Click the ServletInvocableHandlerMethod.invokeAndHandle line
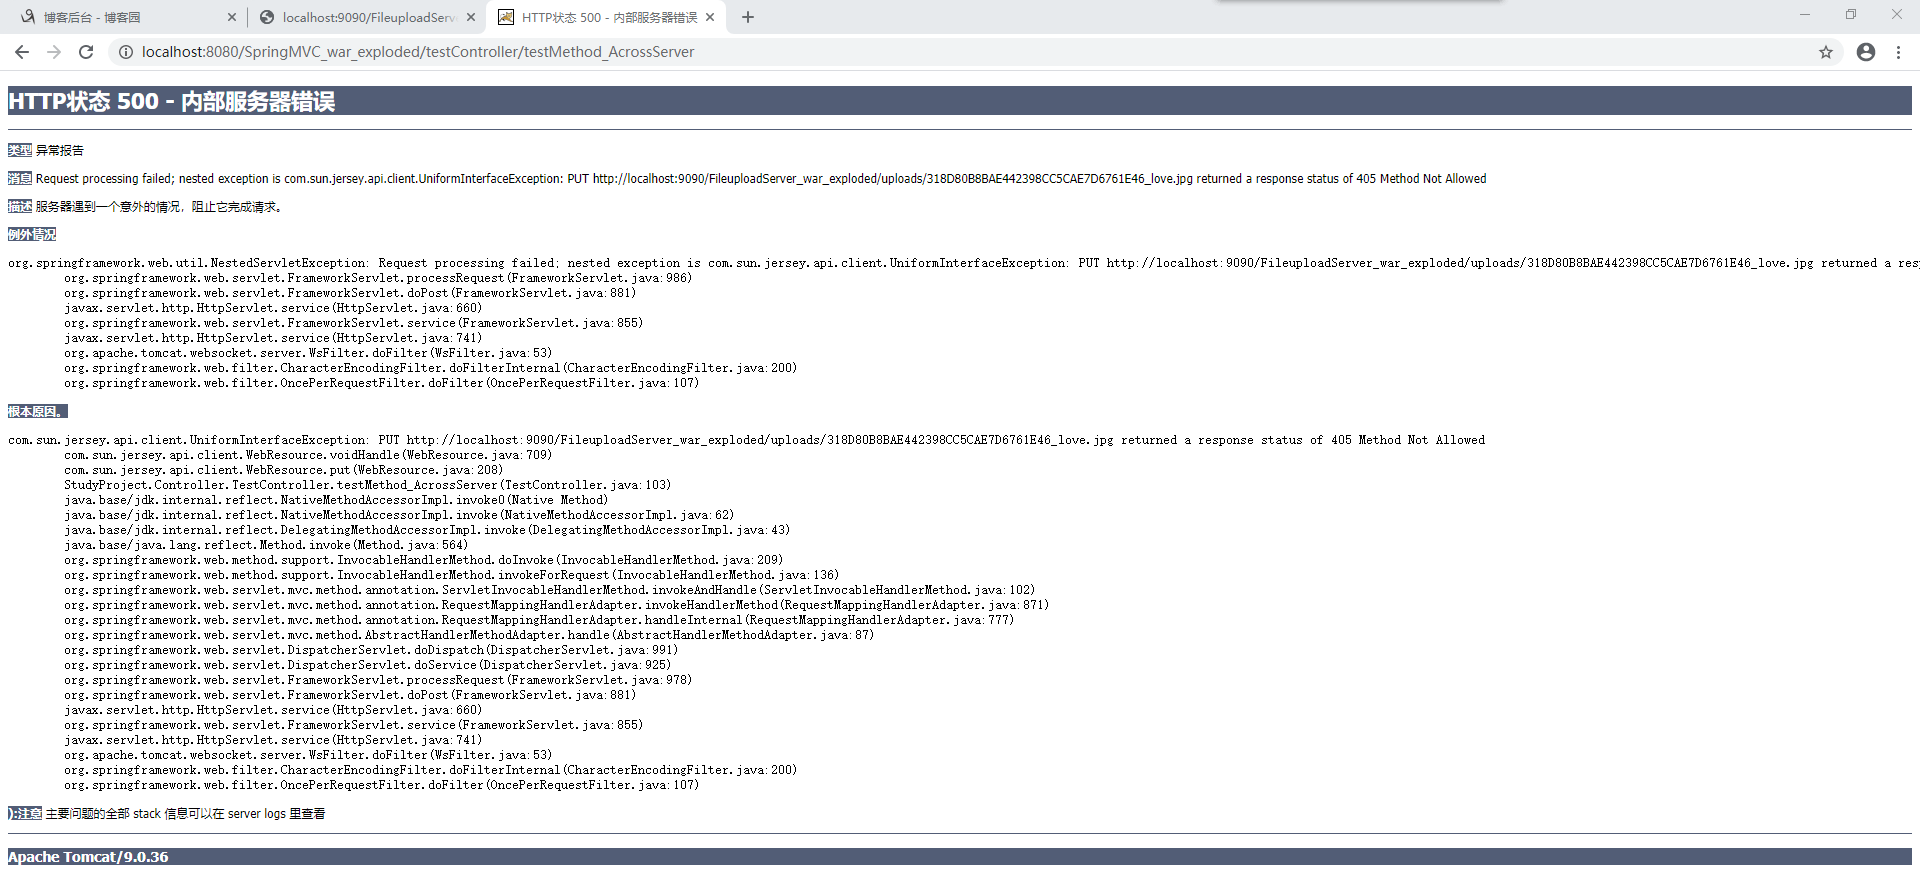The height and width of the screenshot is (869, 1920). pyautogui.click(x=550, y=590)
